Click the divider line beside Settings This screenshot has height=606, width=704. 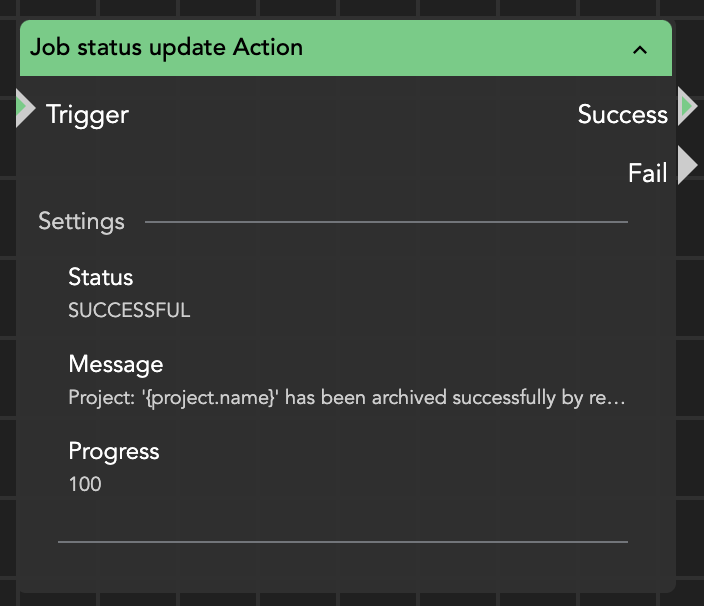[x=386, y=221]
